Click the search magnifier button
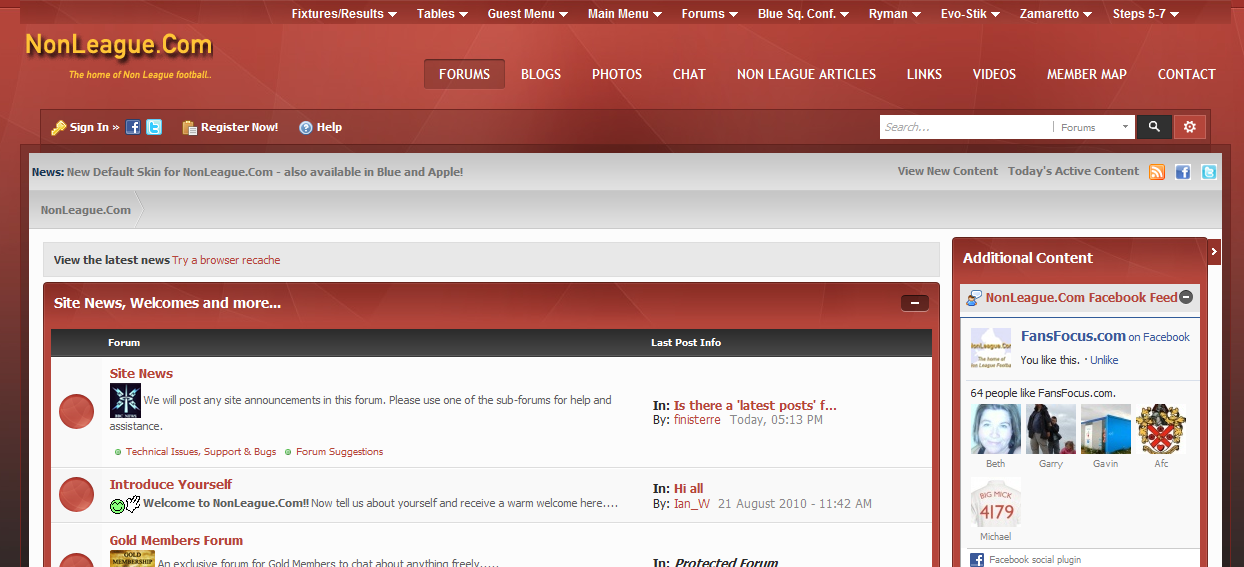Viewport: 1244px width, 567px height. (x=1154, y=127)
